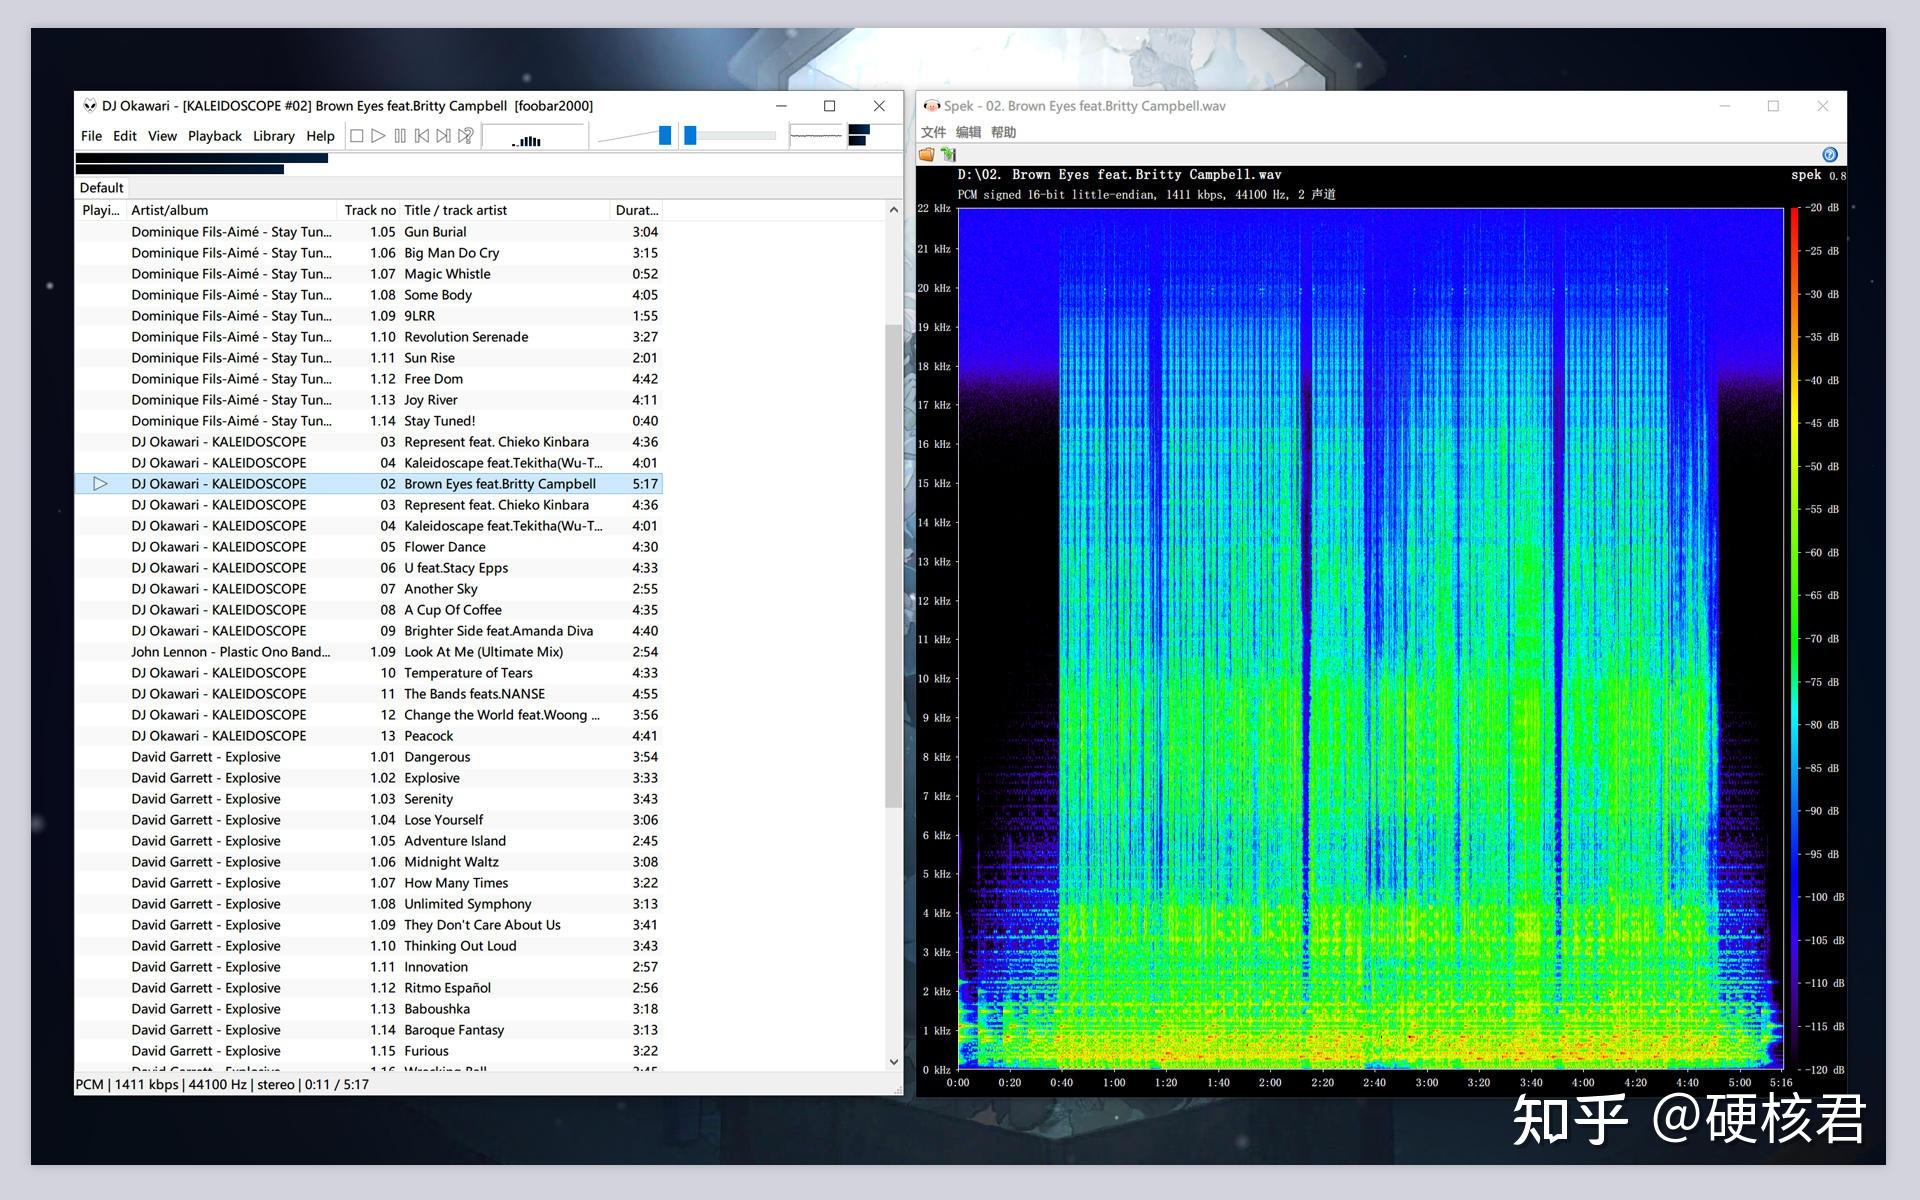Open the Library menu in foobar2000
Image resolution: width=1920 pixels, height=1200 pixels.
point(274,135)
